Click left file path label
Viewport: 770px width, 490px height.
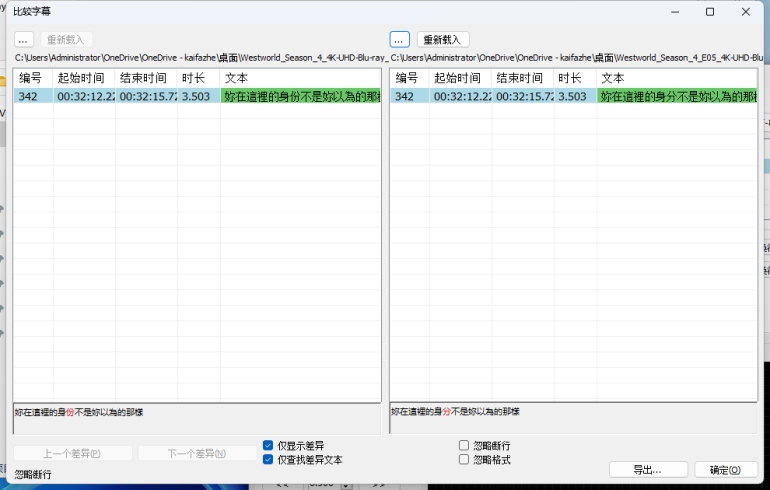click(x=201, y=58)
